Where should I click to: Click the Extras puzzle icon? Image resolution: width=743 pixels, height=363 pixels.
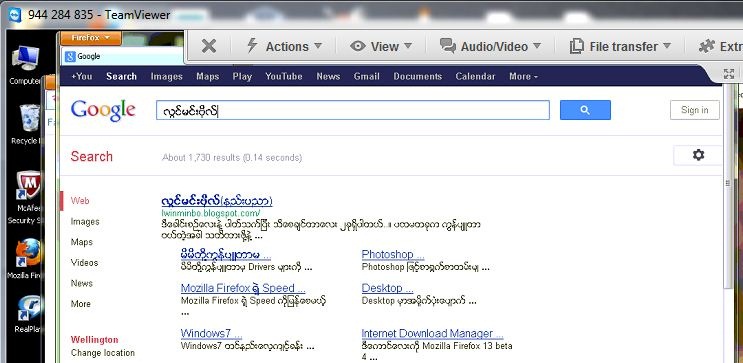coord(707,46)
